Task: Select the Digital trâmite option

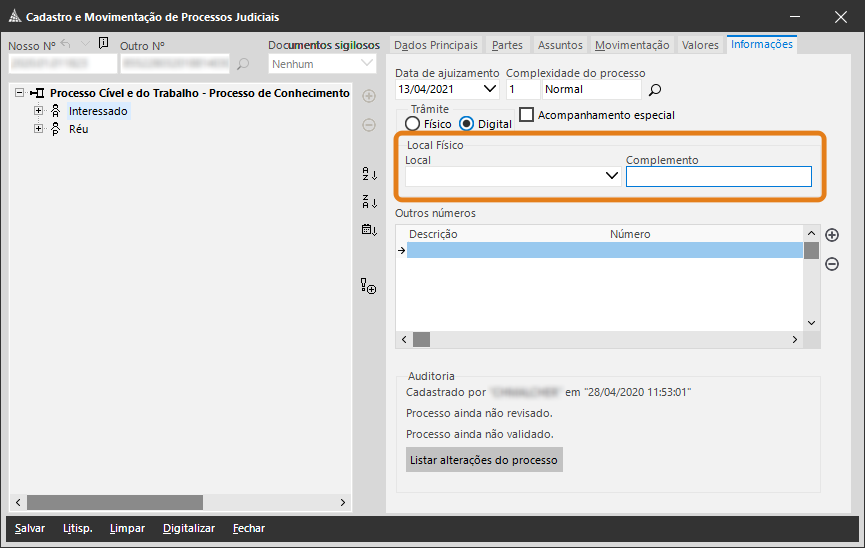Action: tap(466, 124)
